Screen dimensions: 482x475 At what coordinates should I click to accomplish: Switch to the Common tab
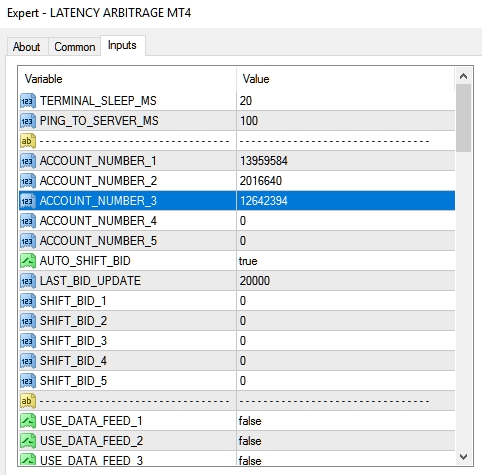tap(75, 47)
